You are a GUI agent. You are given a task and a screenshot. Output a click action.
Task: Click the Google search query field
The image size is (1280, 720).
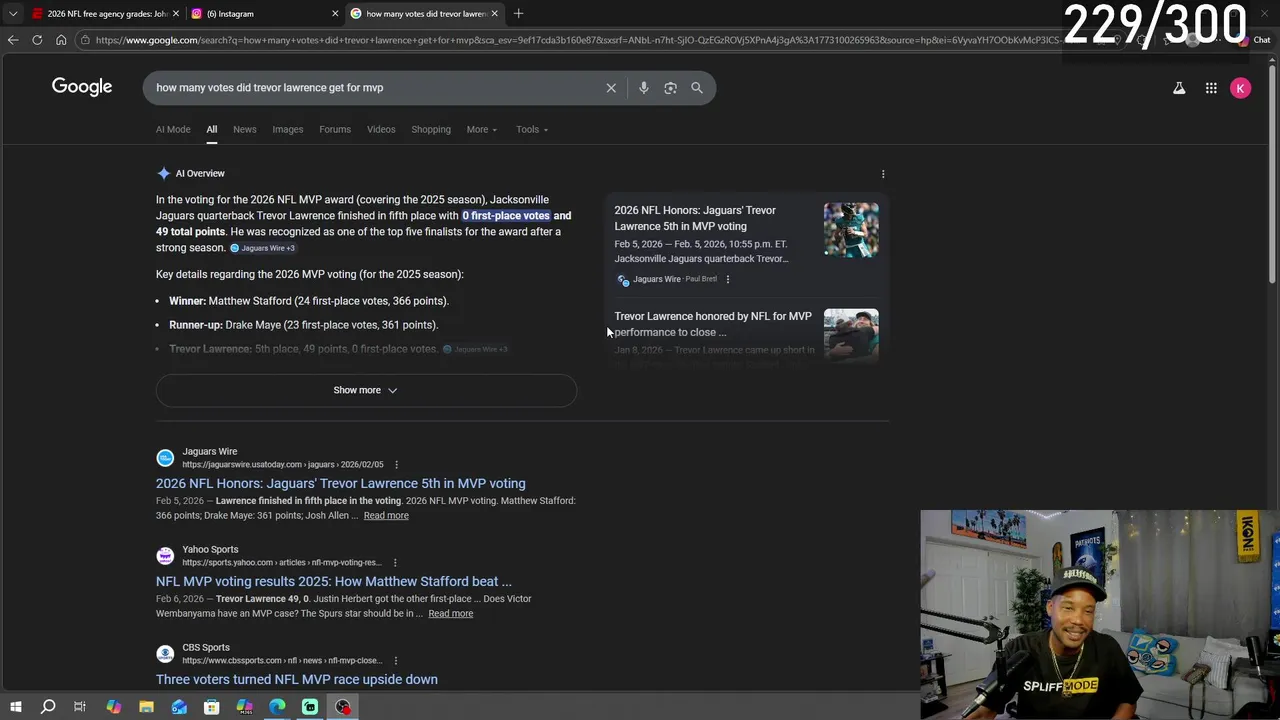pos(376,88)
